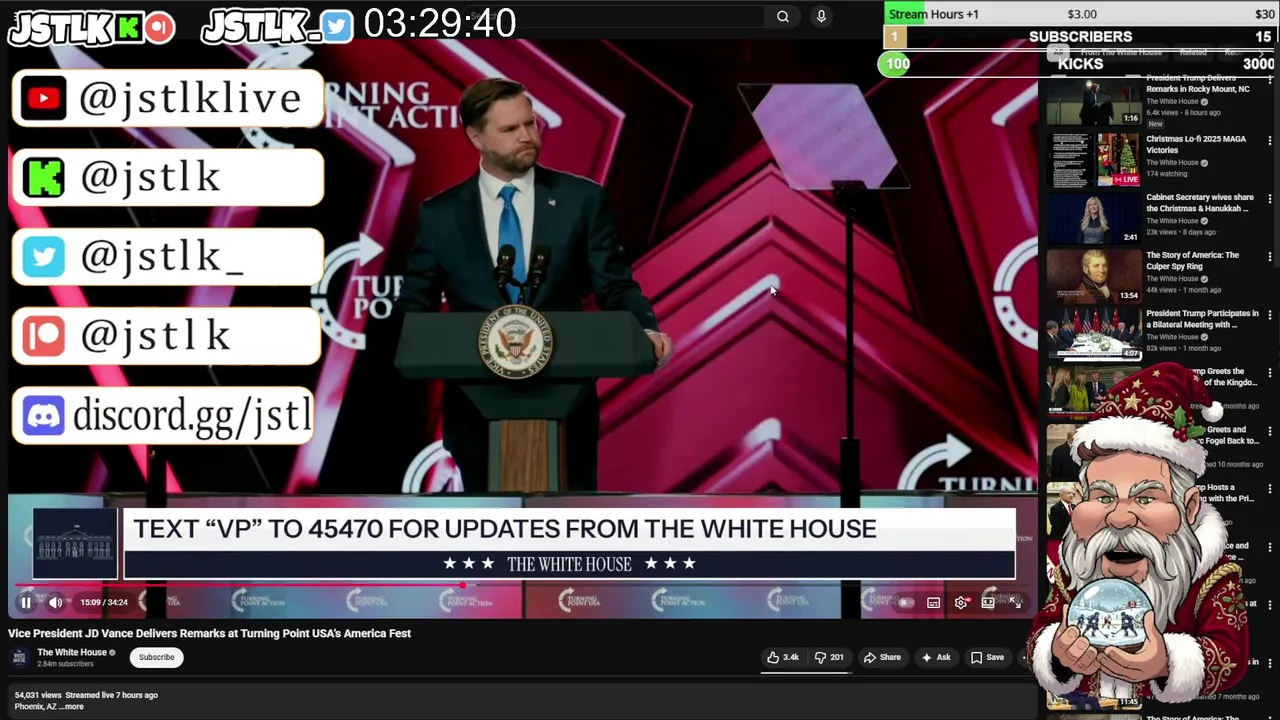Click '2.84m subscribers' text

65,664
